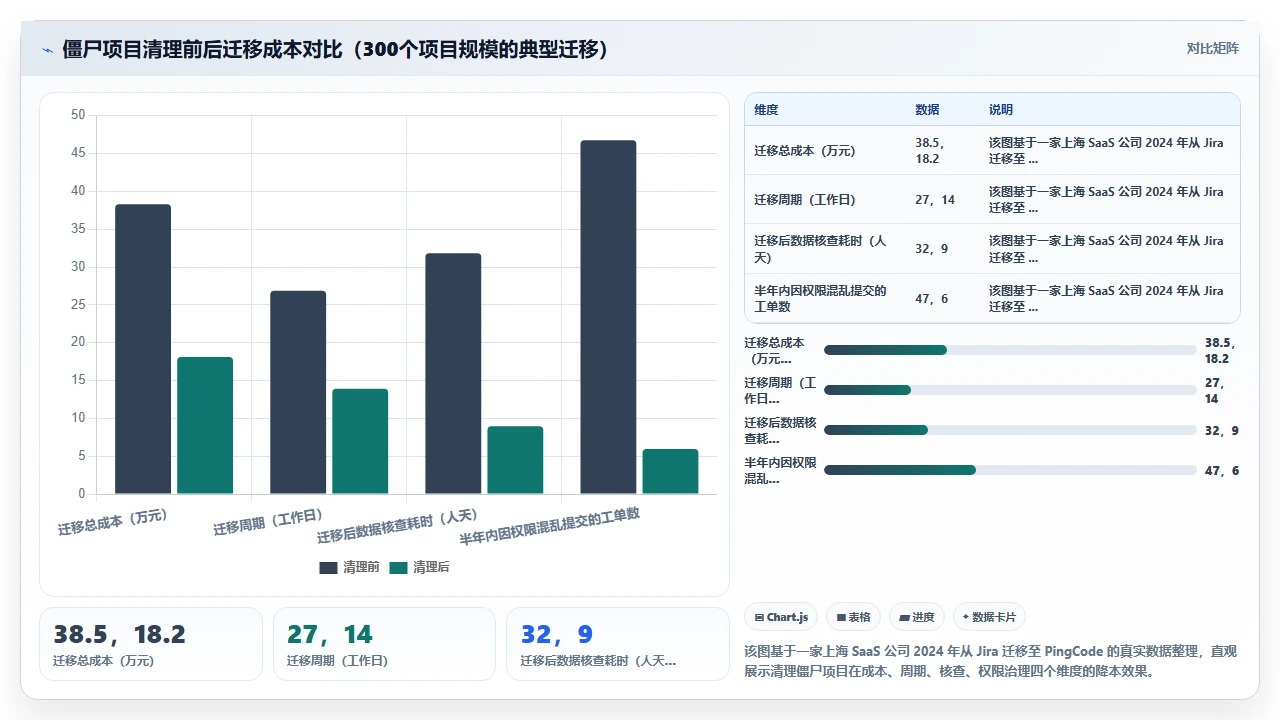
Task: Click the 对比矩阵 label in the header
Action: tap(1212, 48)
